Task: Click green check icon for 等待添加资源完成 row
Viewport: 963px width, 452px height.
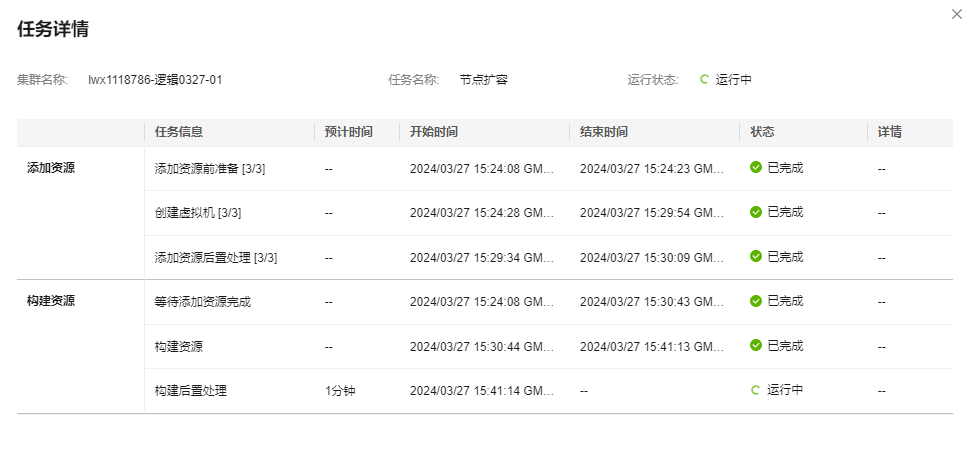Action: pos(756,301)
